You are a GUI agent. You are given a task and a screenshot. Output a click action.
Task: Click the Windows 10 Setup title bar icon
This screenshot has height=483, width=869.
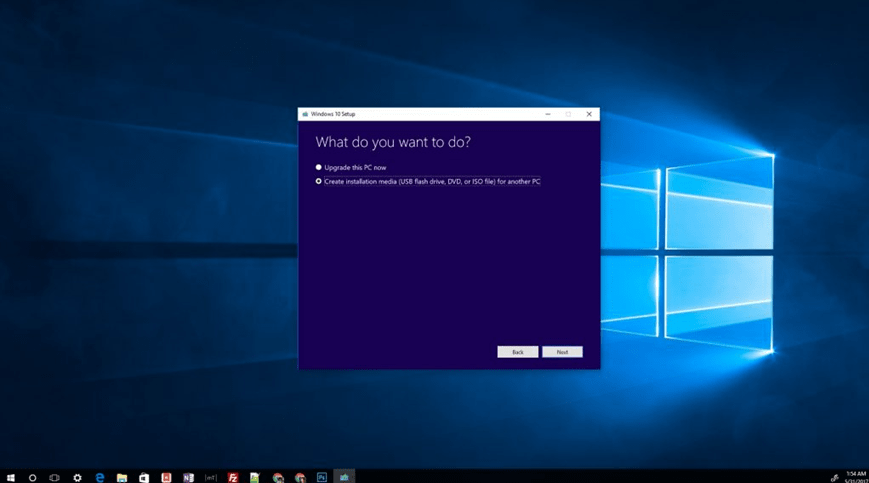tap(305, 114)
